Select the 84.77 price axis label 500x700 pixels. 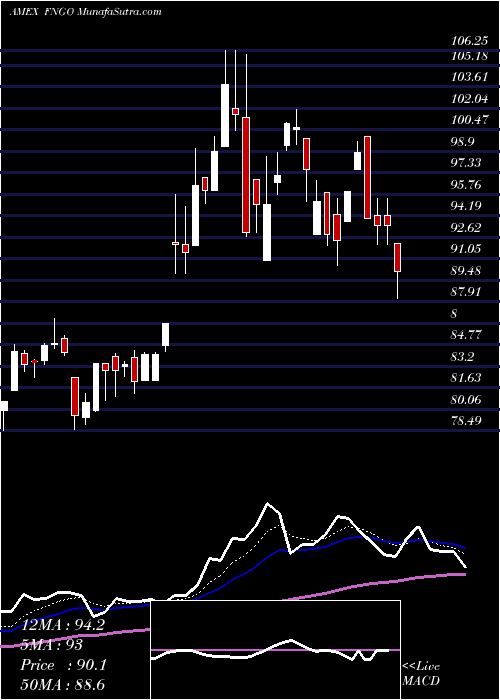[467, 334]
